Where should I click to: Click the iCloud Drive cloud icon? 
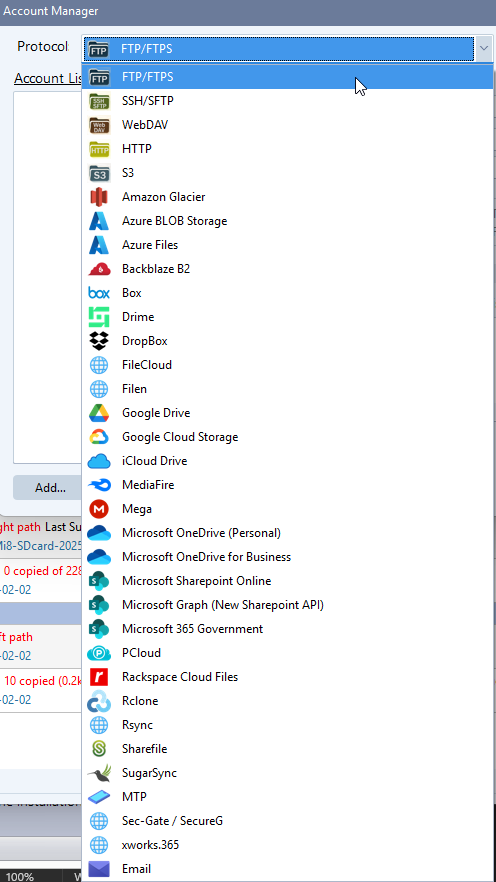pyautogui.click(x=99, y=461)
